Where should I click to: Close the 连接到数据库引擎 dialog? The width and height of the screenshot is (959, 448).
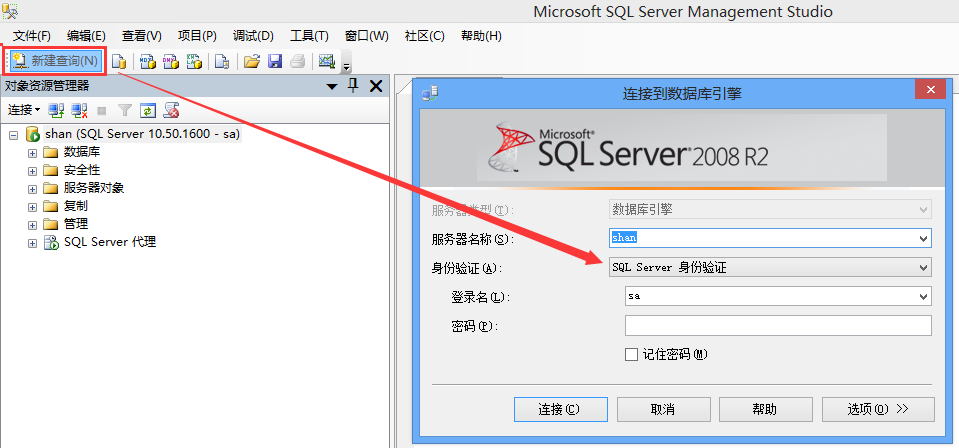click(x=931, y=90)
